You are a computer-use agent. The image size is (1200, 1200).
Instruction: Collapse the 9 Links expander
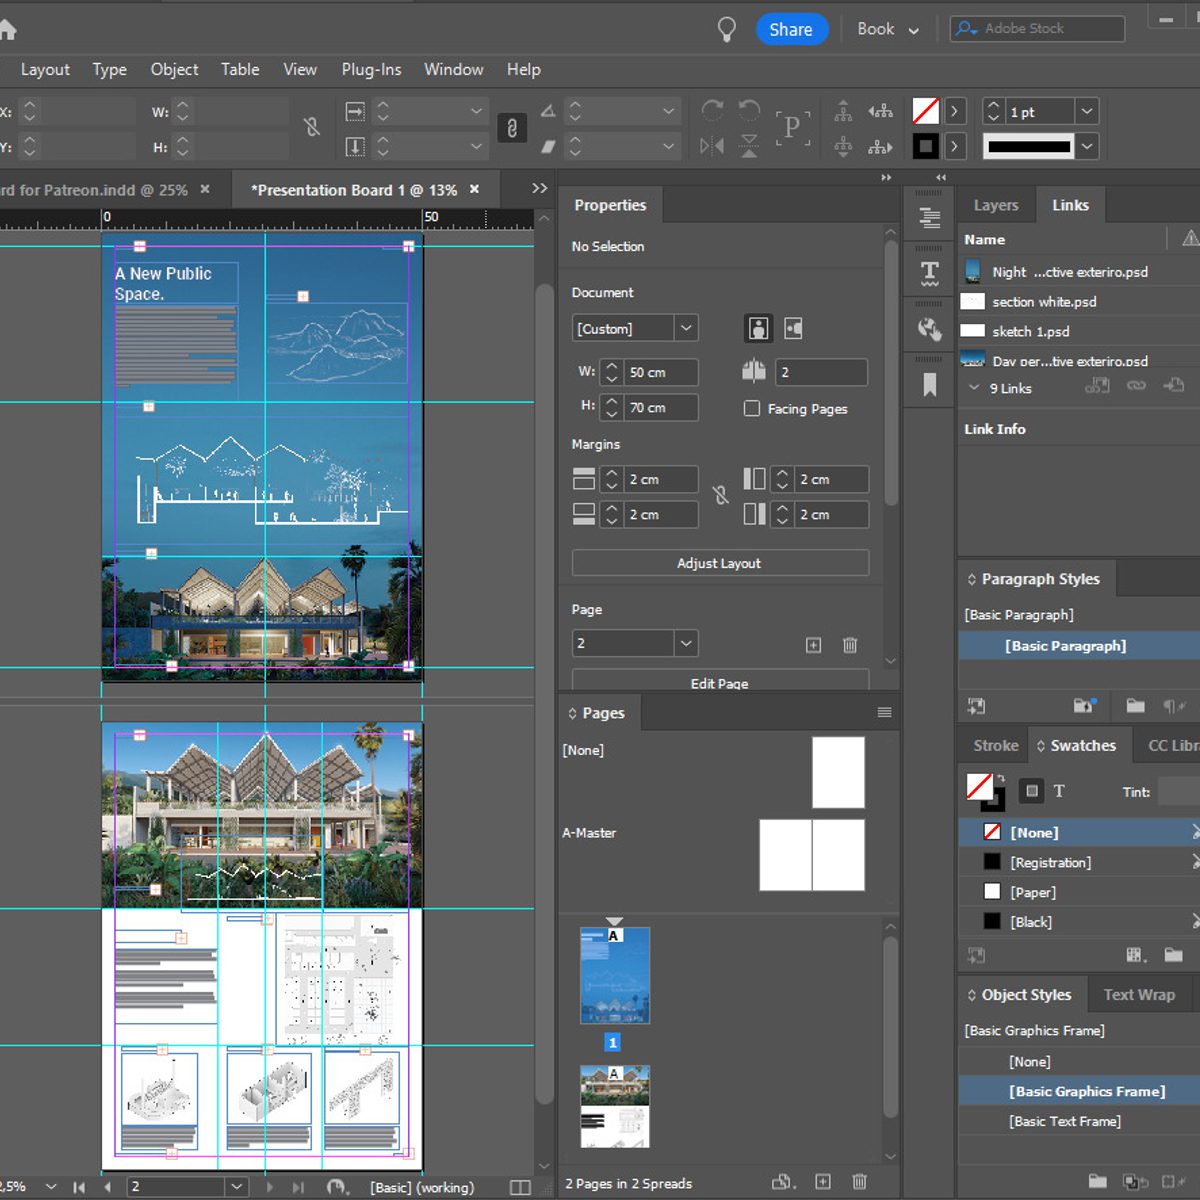point(973,388)
